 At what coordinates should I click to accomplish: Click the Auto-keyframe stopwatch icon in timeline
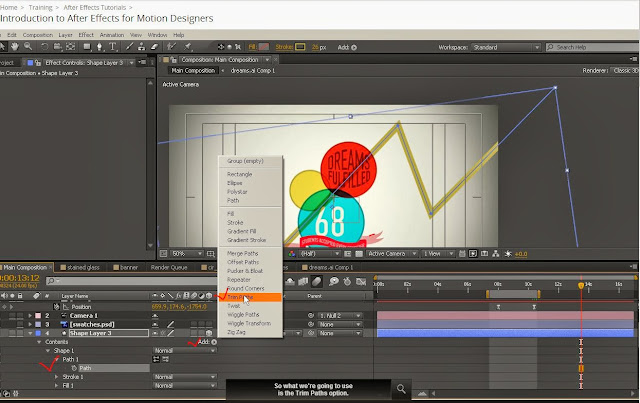point(347,281)
